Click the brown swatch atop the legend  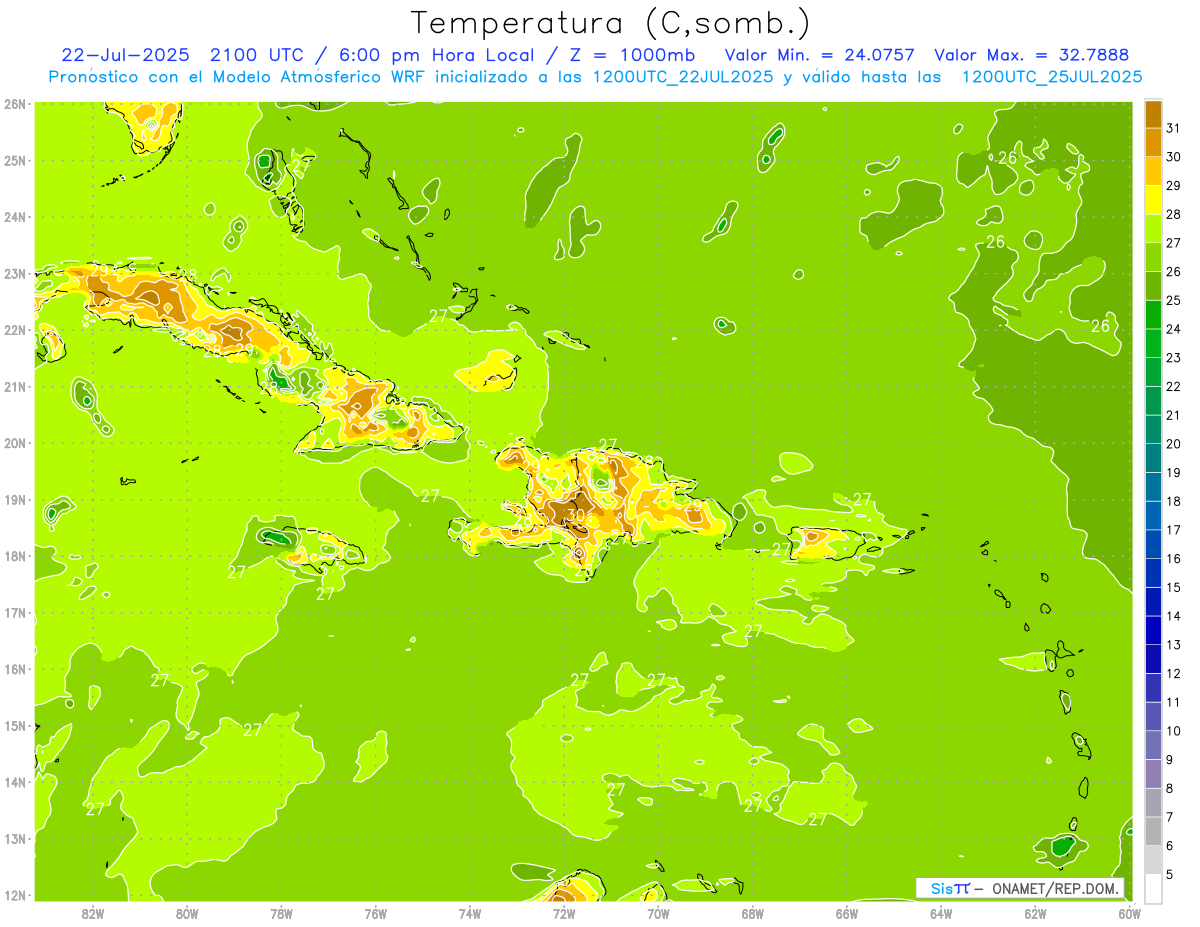pos(1153,113)
